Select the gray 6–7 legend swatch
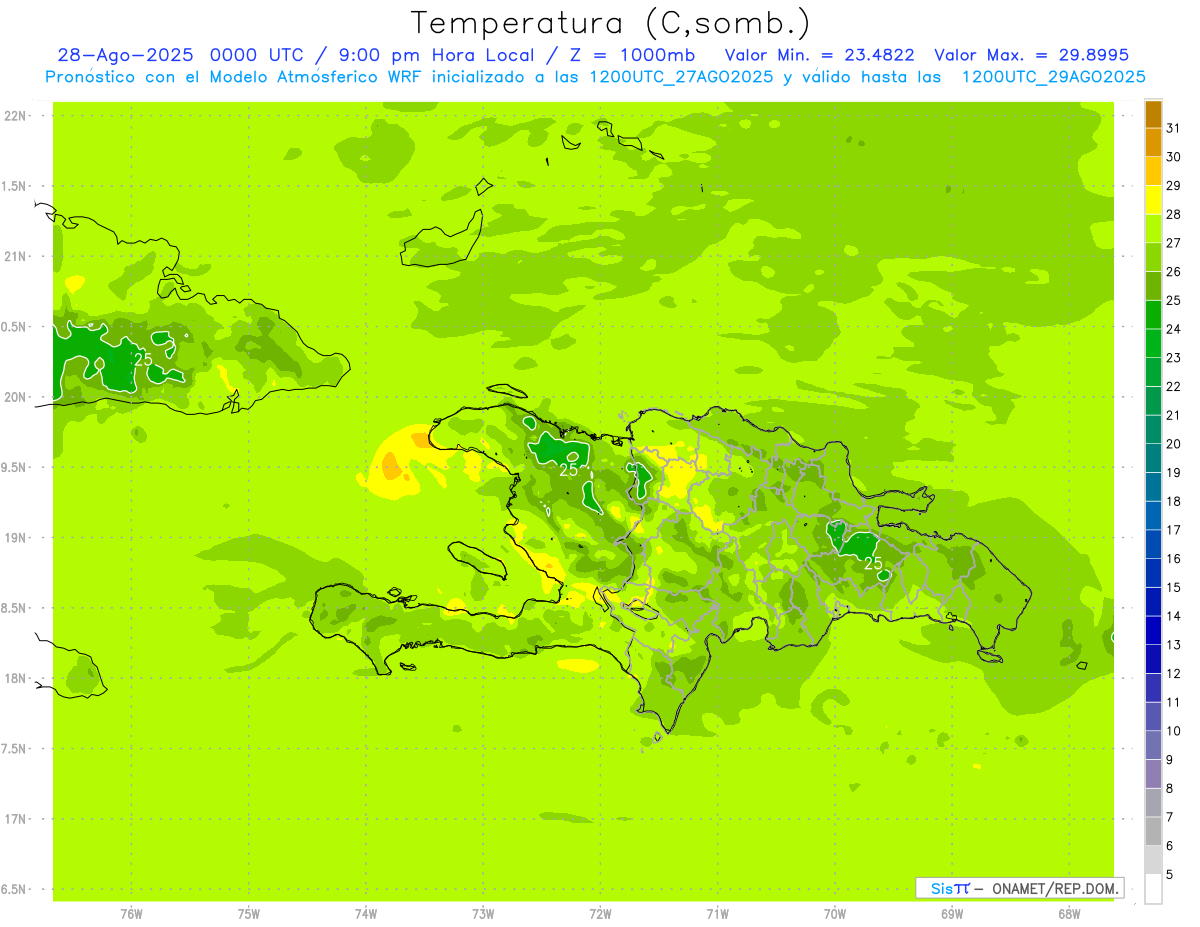Screen dimensions: 1200x927 coord(1153,831)
